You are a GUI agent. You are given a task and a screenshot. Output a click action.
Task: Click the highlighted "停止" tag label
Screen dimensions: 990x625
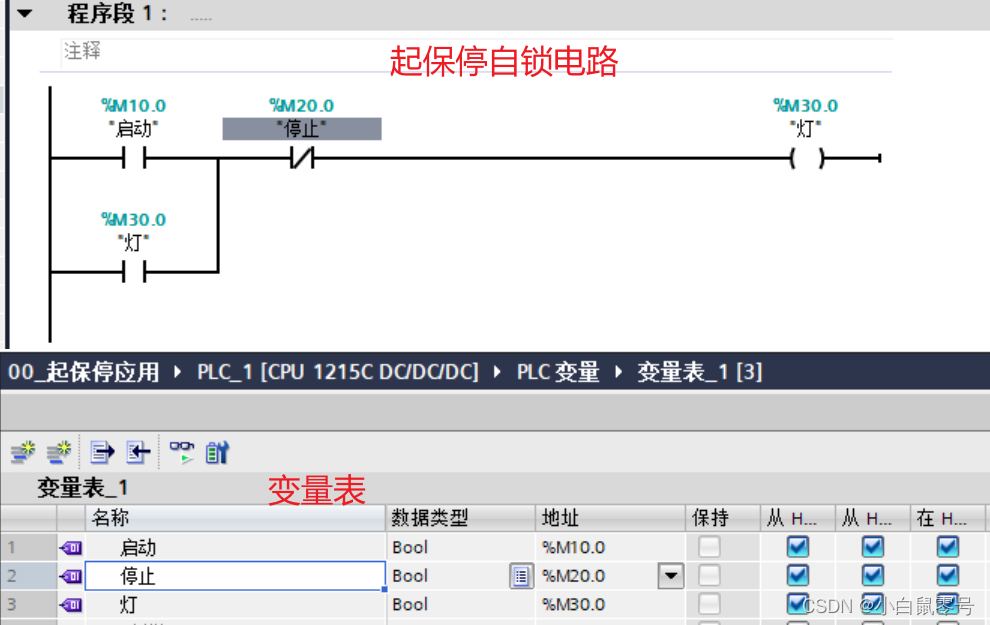302,129
